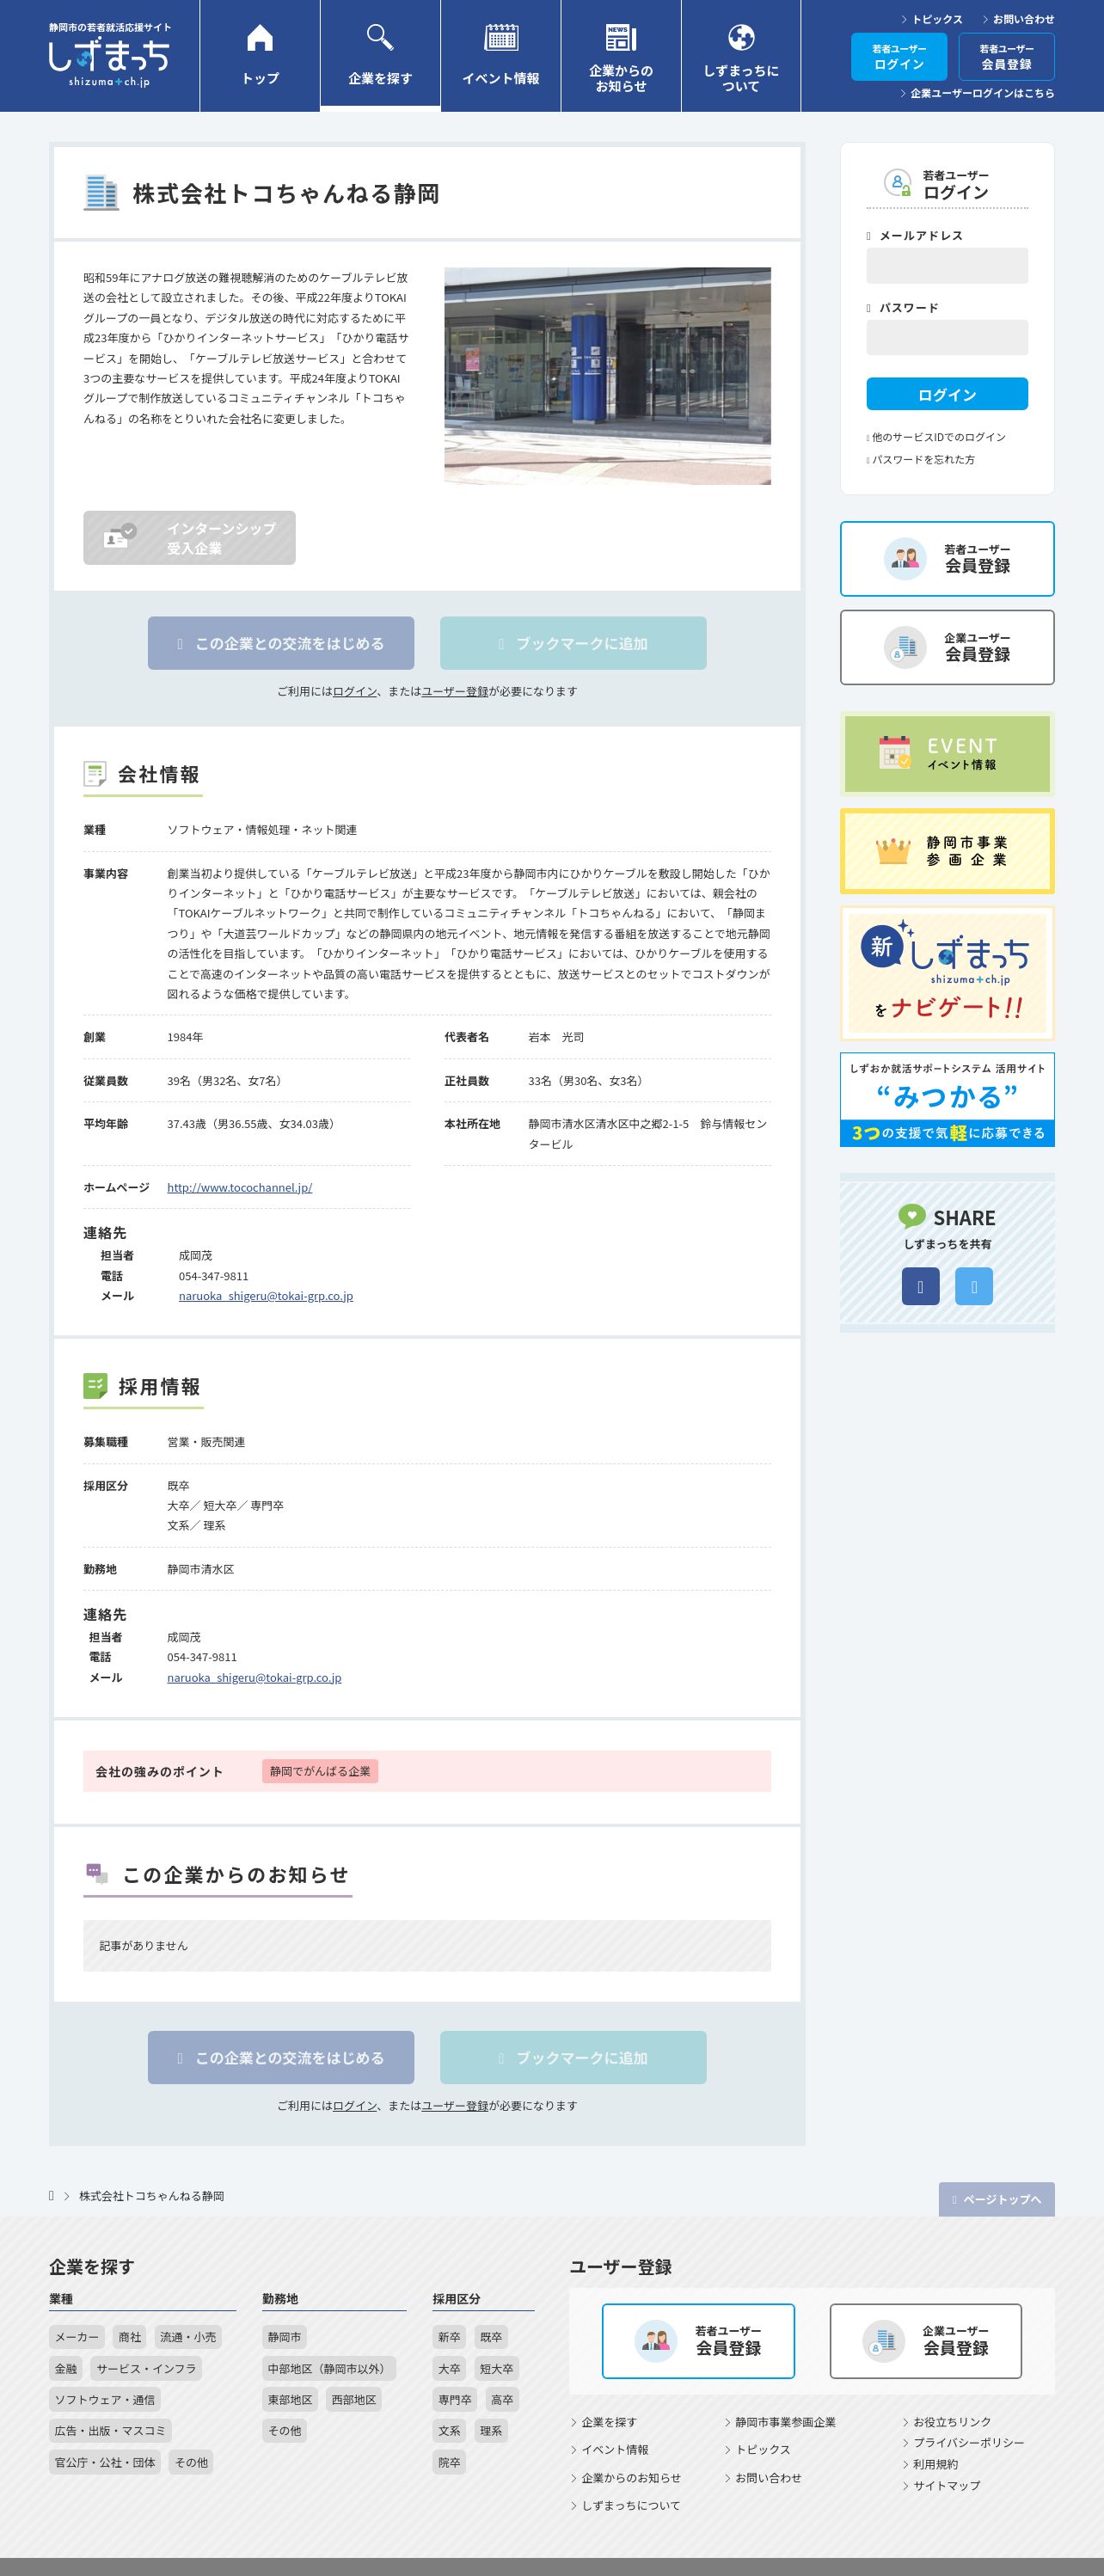Open 企業ユーザーログインはこちら link

pos(977,93)
